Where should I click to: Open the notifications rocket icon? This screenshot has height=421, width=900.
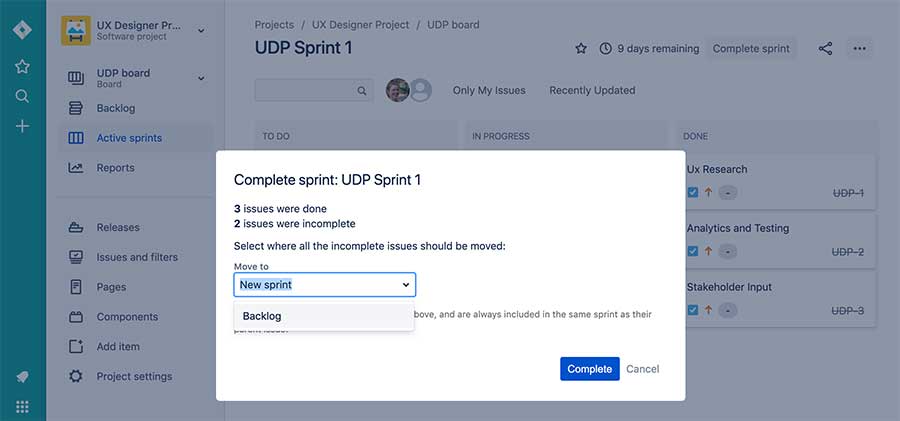pyautogui.click(x=22, y=377)
